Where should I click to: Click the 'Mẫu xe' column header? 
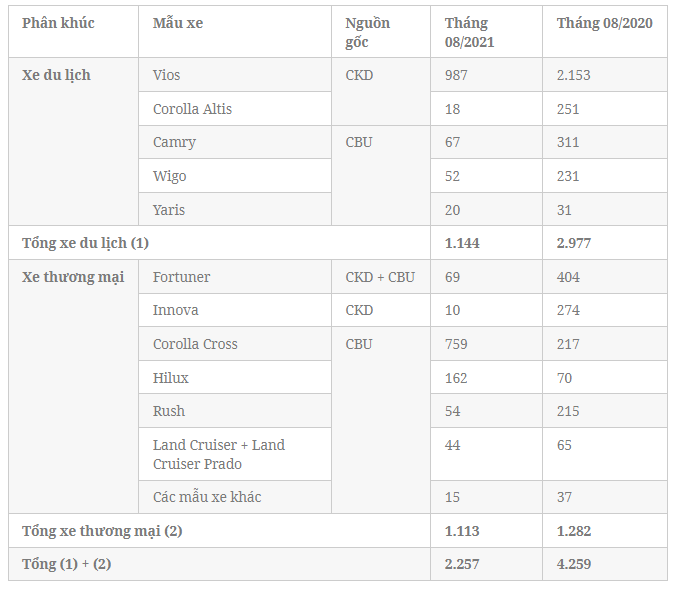click(177, 23)
